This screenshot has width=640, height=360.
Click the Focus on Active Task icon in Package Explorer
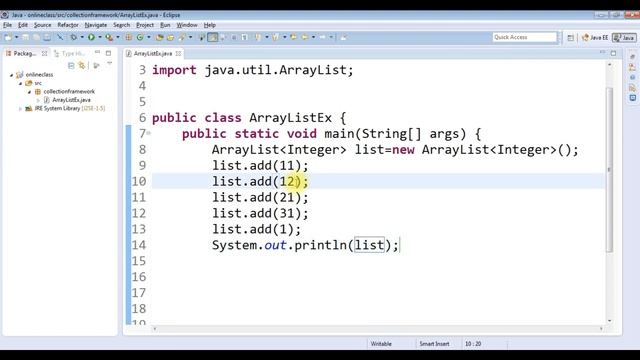[97, 65]
